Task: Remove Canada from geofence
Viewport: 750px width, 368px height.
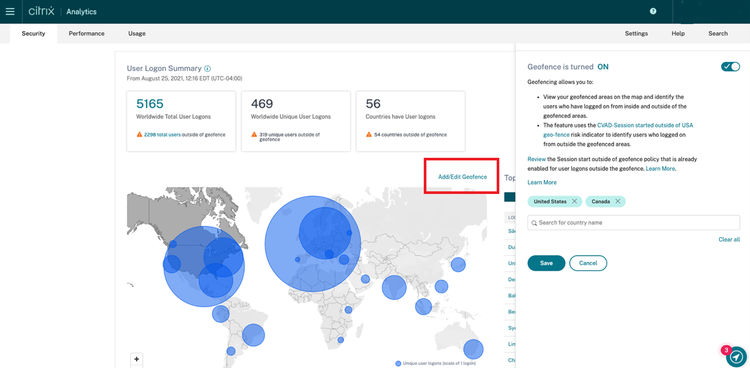Action: pos(618,201)
